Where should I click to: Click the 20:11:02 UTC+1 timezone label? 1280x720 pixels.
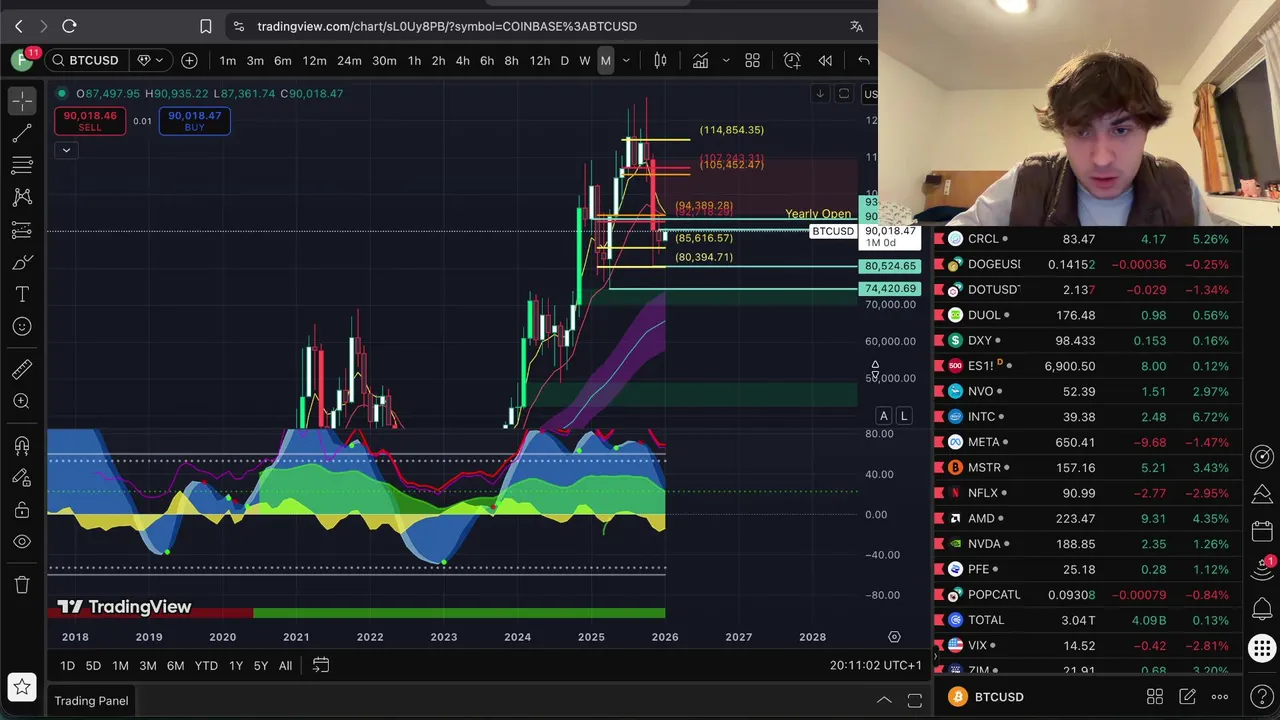coord(875,666)
